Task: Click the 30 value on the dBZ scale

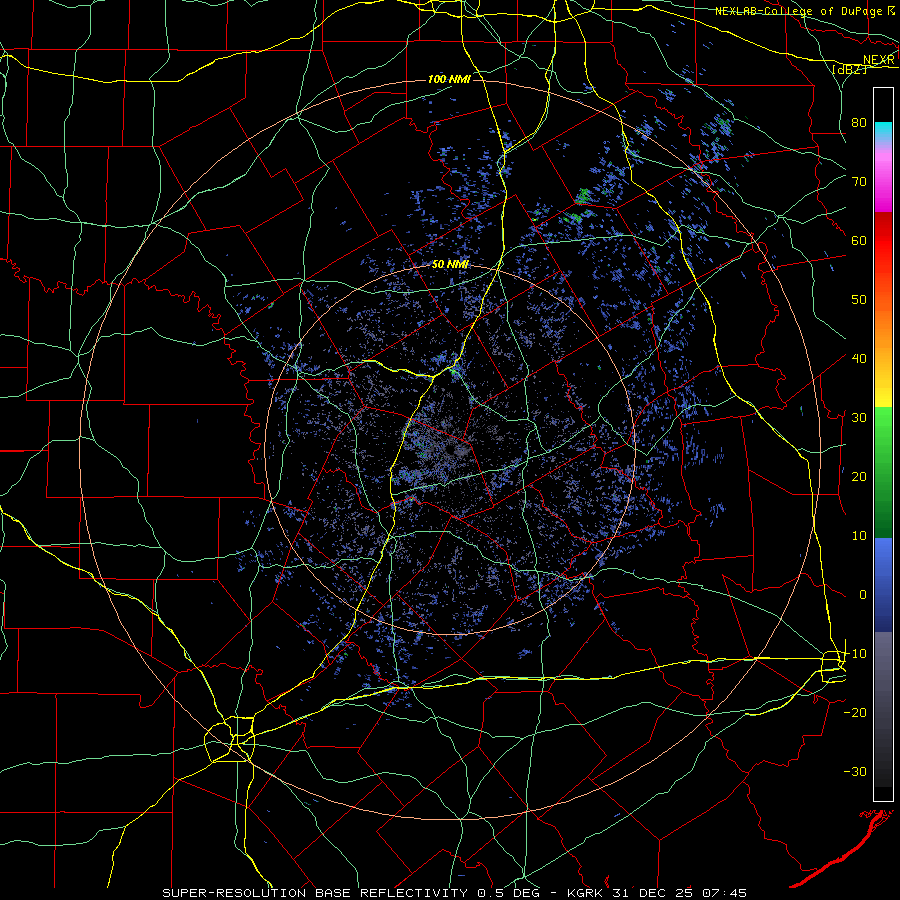Action: coord(859,418)
